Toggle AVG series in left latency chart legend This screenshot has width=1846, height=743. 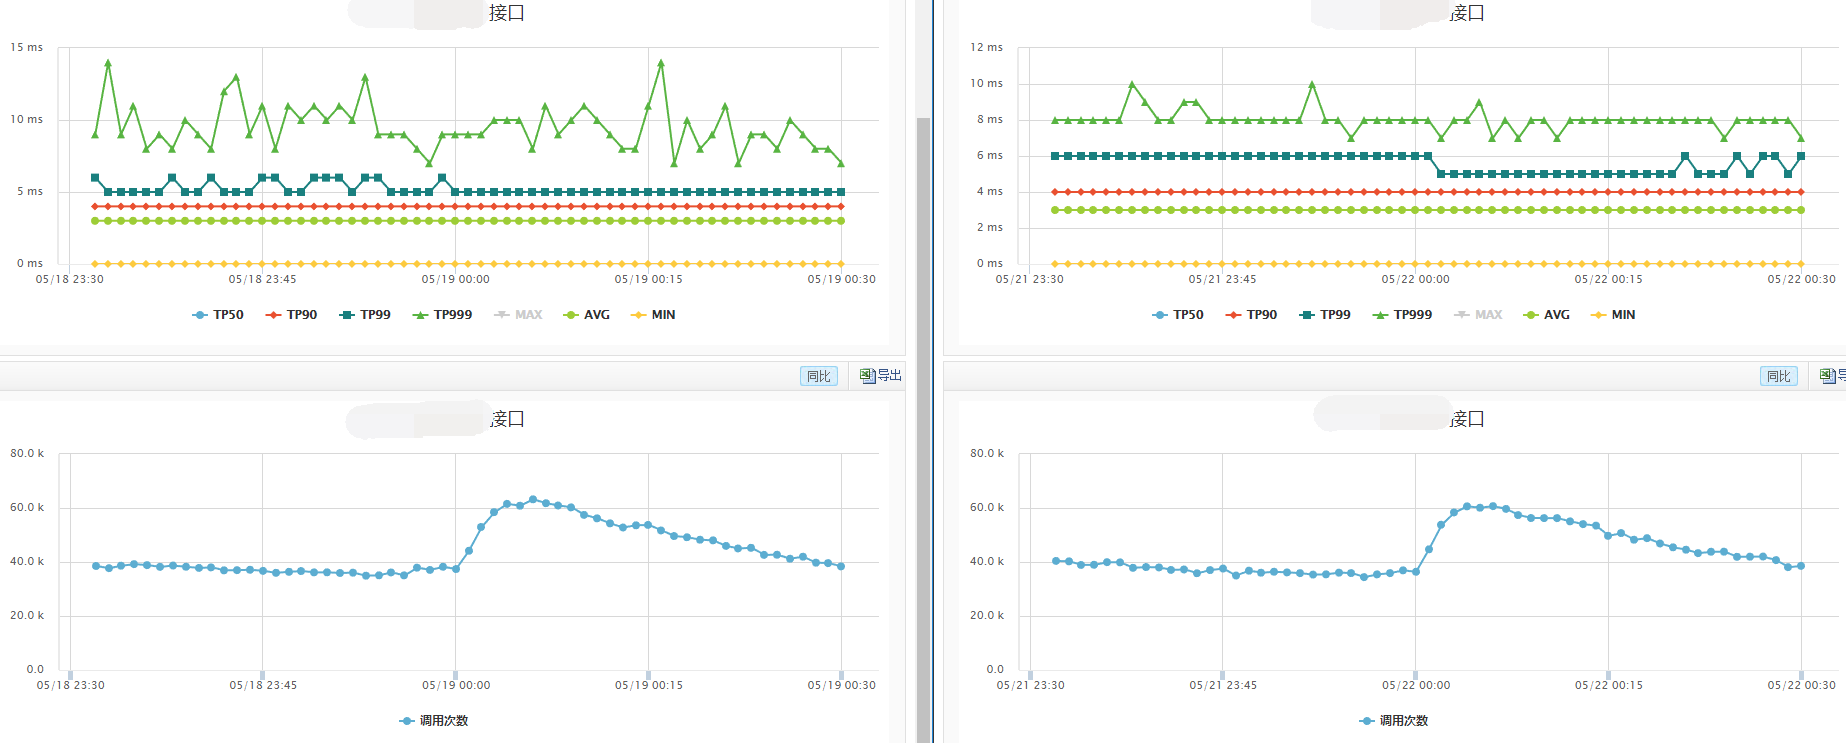587,315
